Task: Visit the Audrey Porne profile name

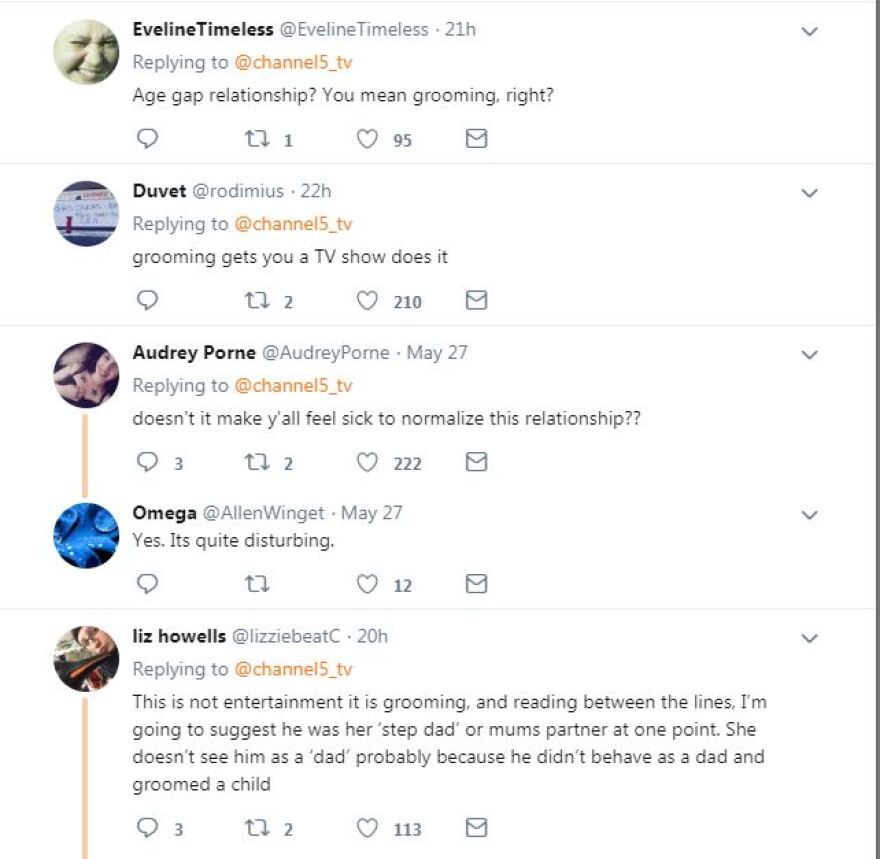Action: tap(194, 353)
